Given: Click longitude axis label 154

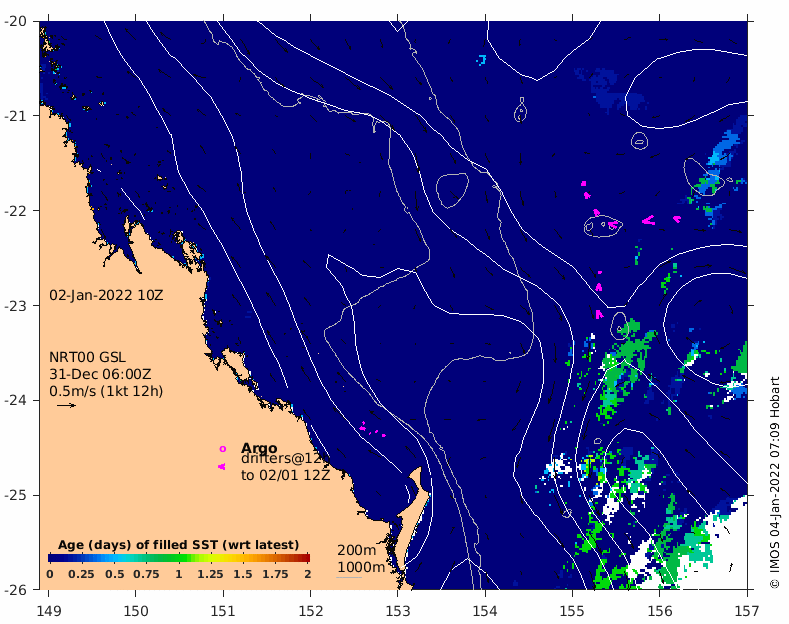Looking at the screenshot, I should click(485, 611).
